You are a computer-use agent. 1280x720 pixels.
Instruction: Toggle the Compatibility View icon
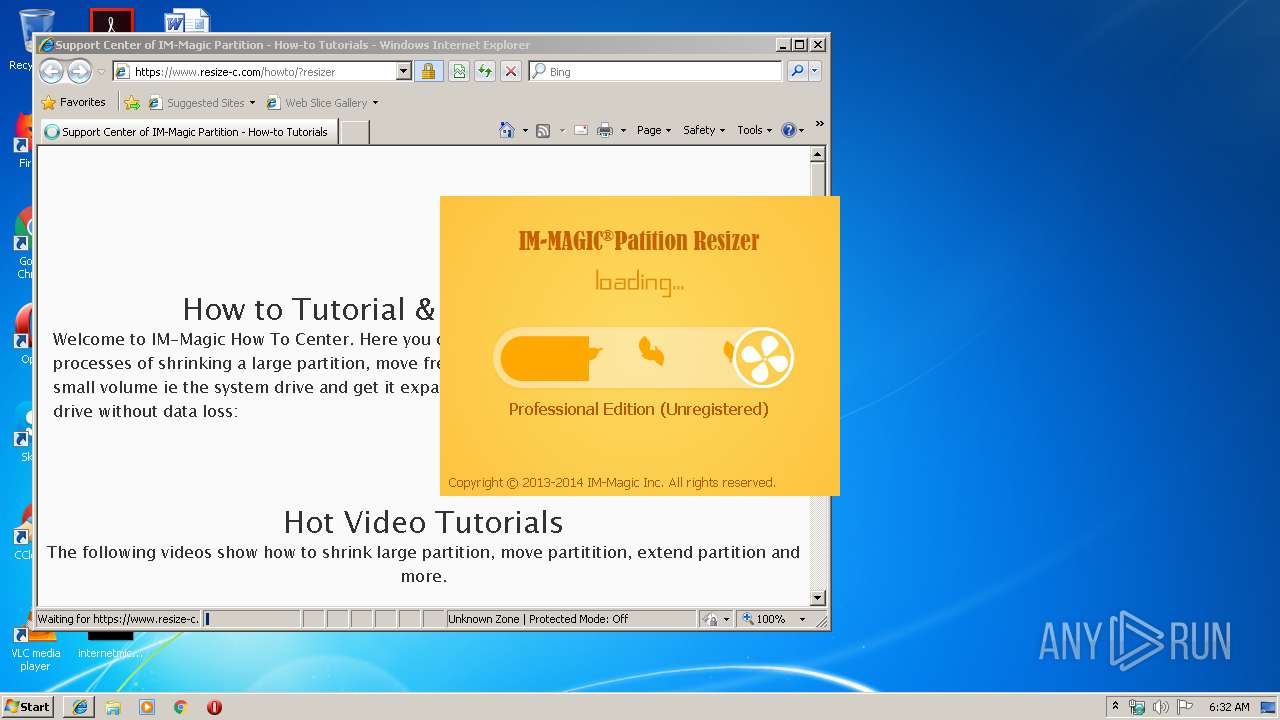pos(459,71)
